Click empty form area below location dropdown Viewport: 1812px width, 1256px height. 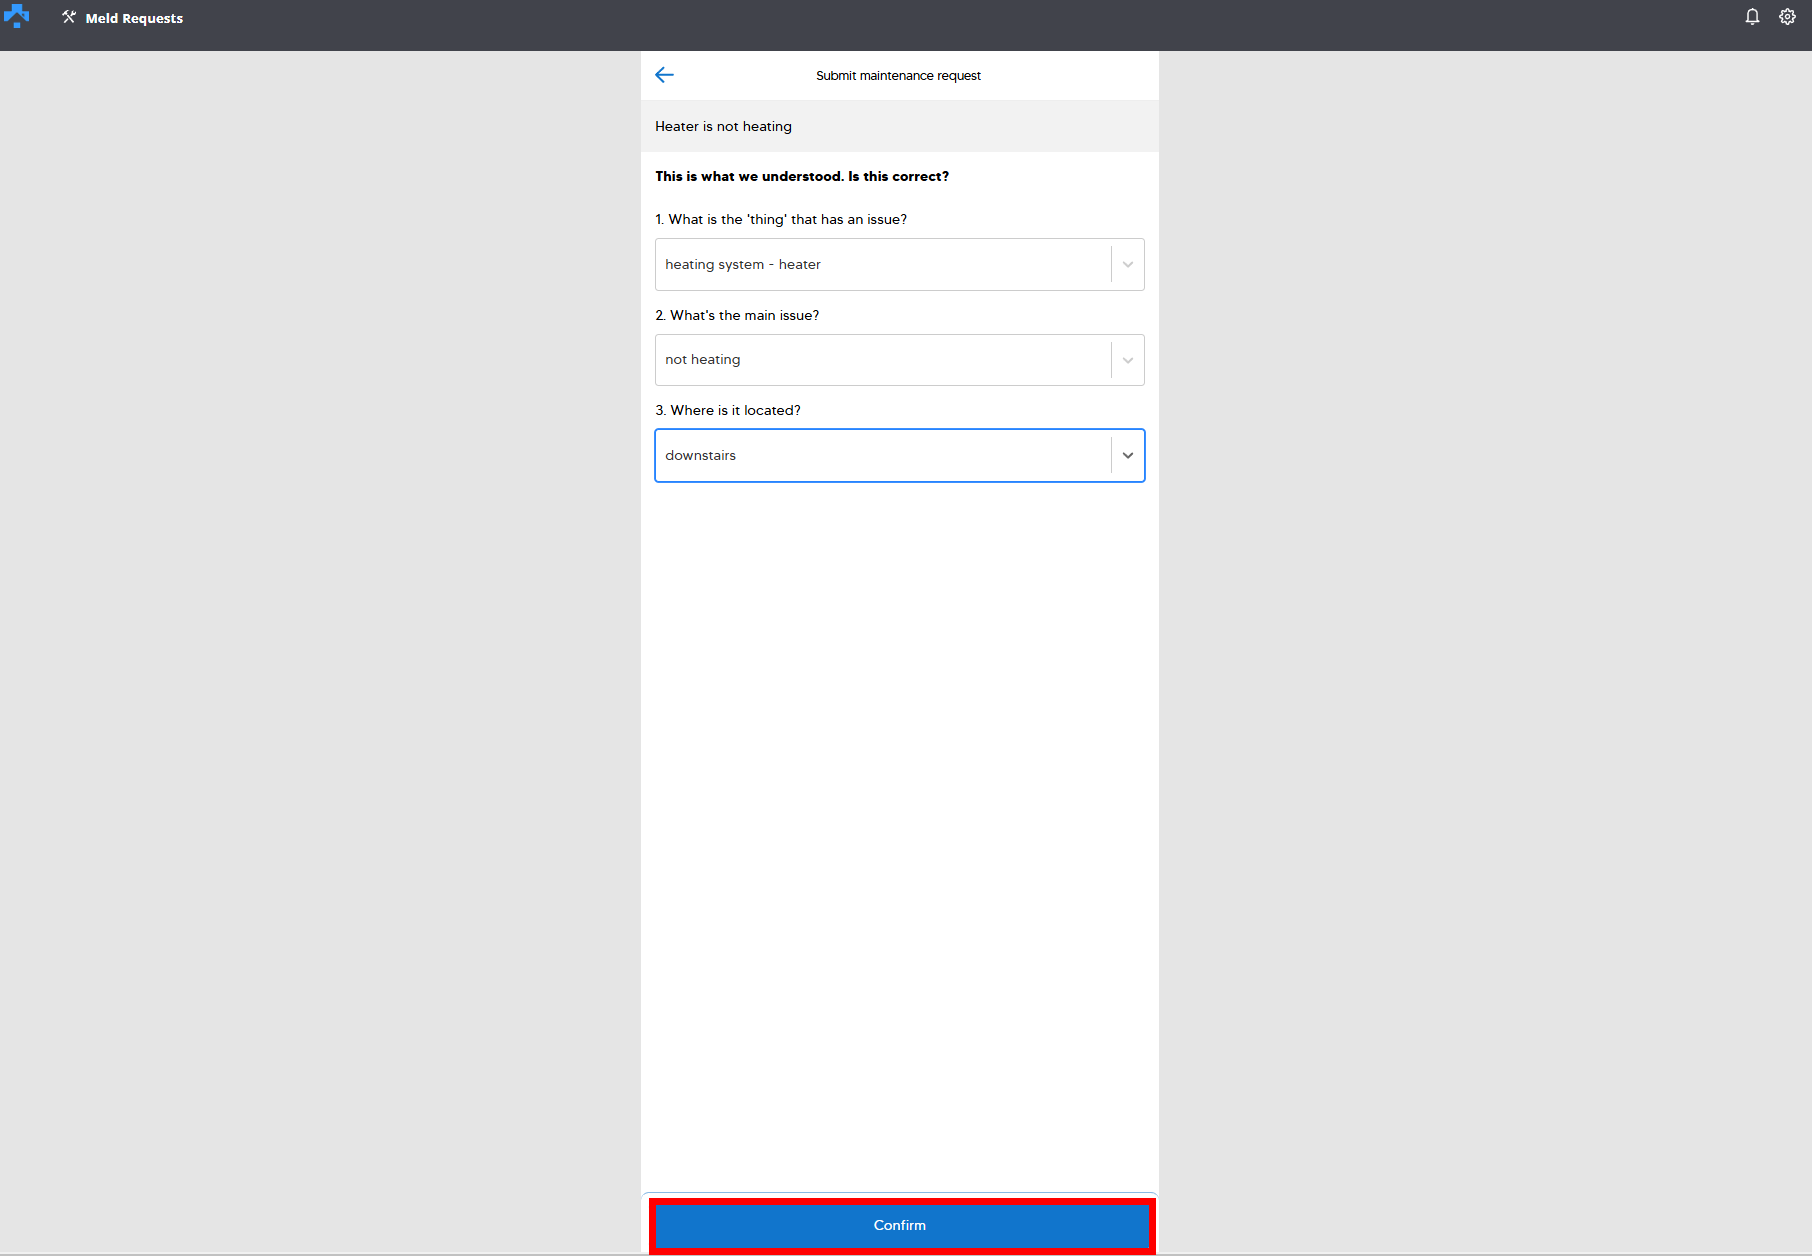[x=898, y=800]
